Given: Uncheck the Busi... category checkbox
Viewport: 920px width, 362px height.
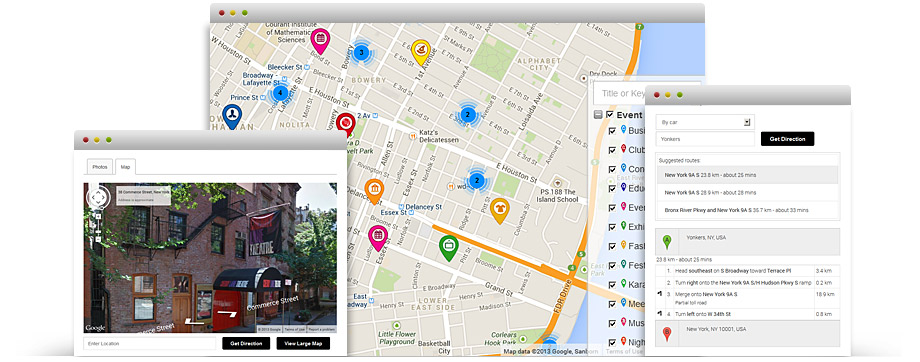Looking at the screenshot, I should [613, 131].
